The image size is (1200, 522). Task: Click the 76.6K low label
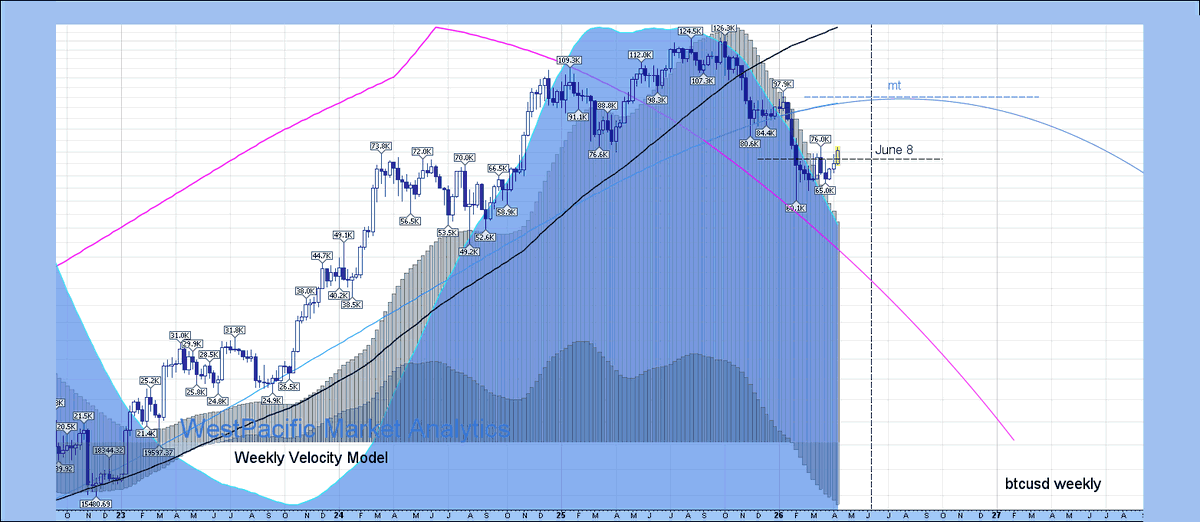click(598, 154)
